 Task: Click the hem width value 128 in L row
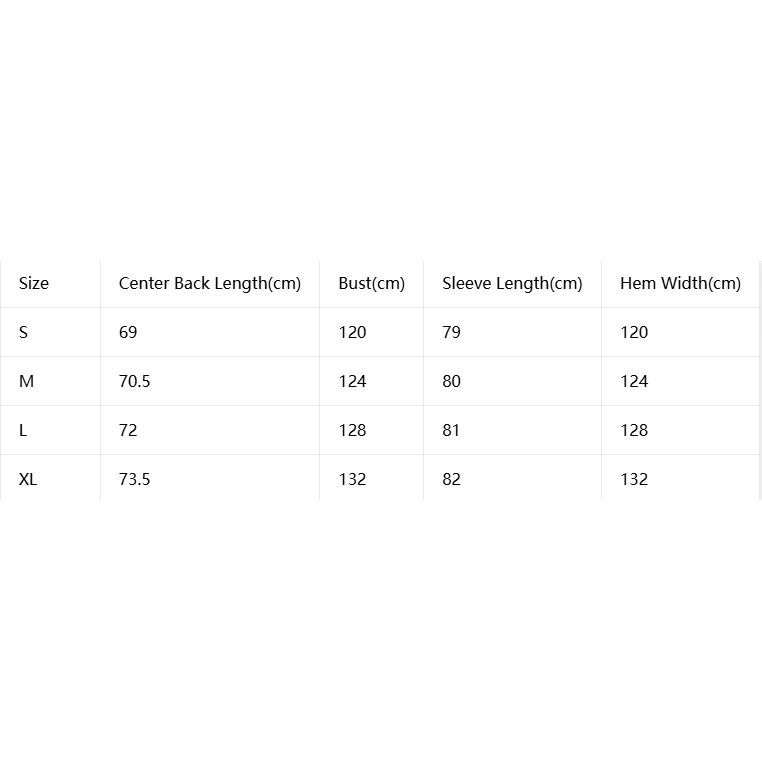point(634,431)
